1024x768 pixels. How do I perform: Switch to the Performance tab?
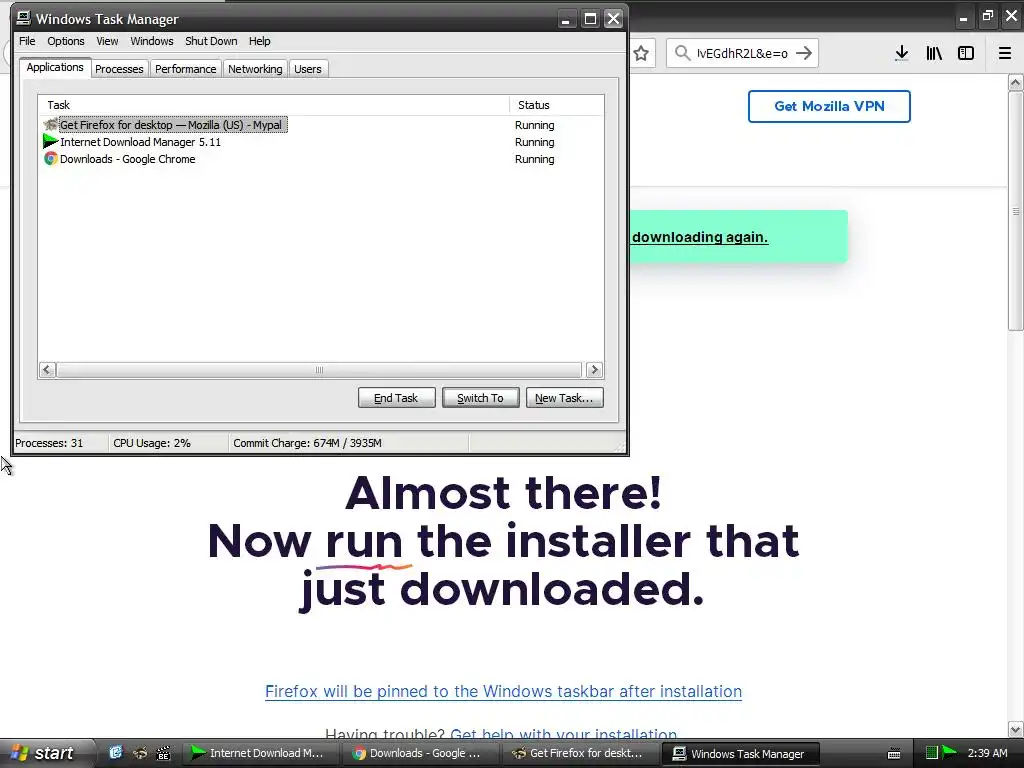(185, 69)
